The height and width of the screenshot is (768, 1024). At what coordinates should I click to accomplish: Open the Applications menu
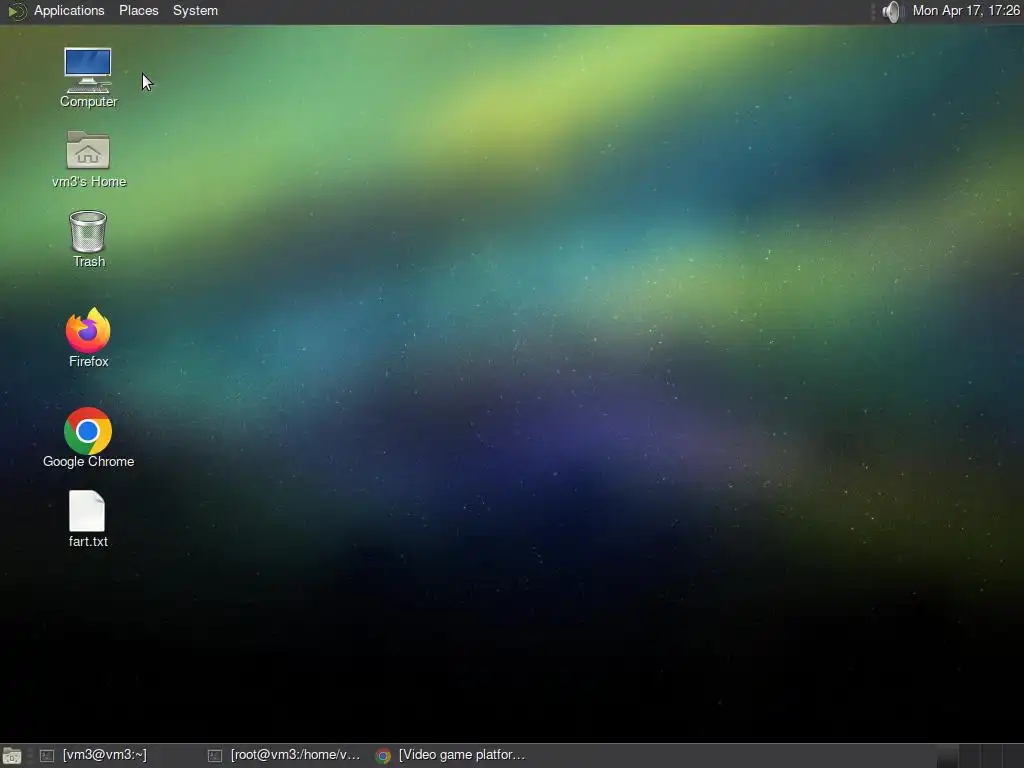pyautogui.click(x=69, y=10)
